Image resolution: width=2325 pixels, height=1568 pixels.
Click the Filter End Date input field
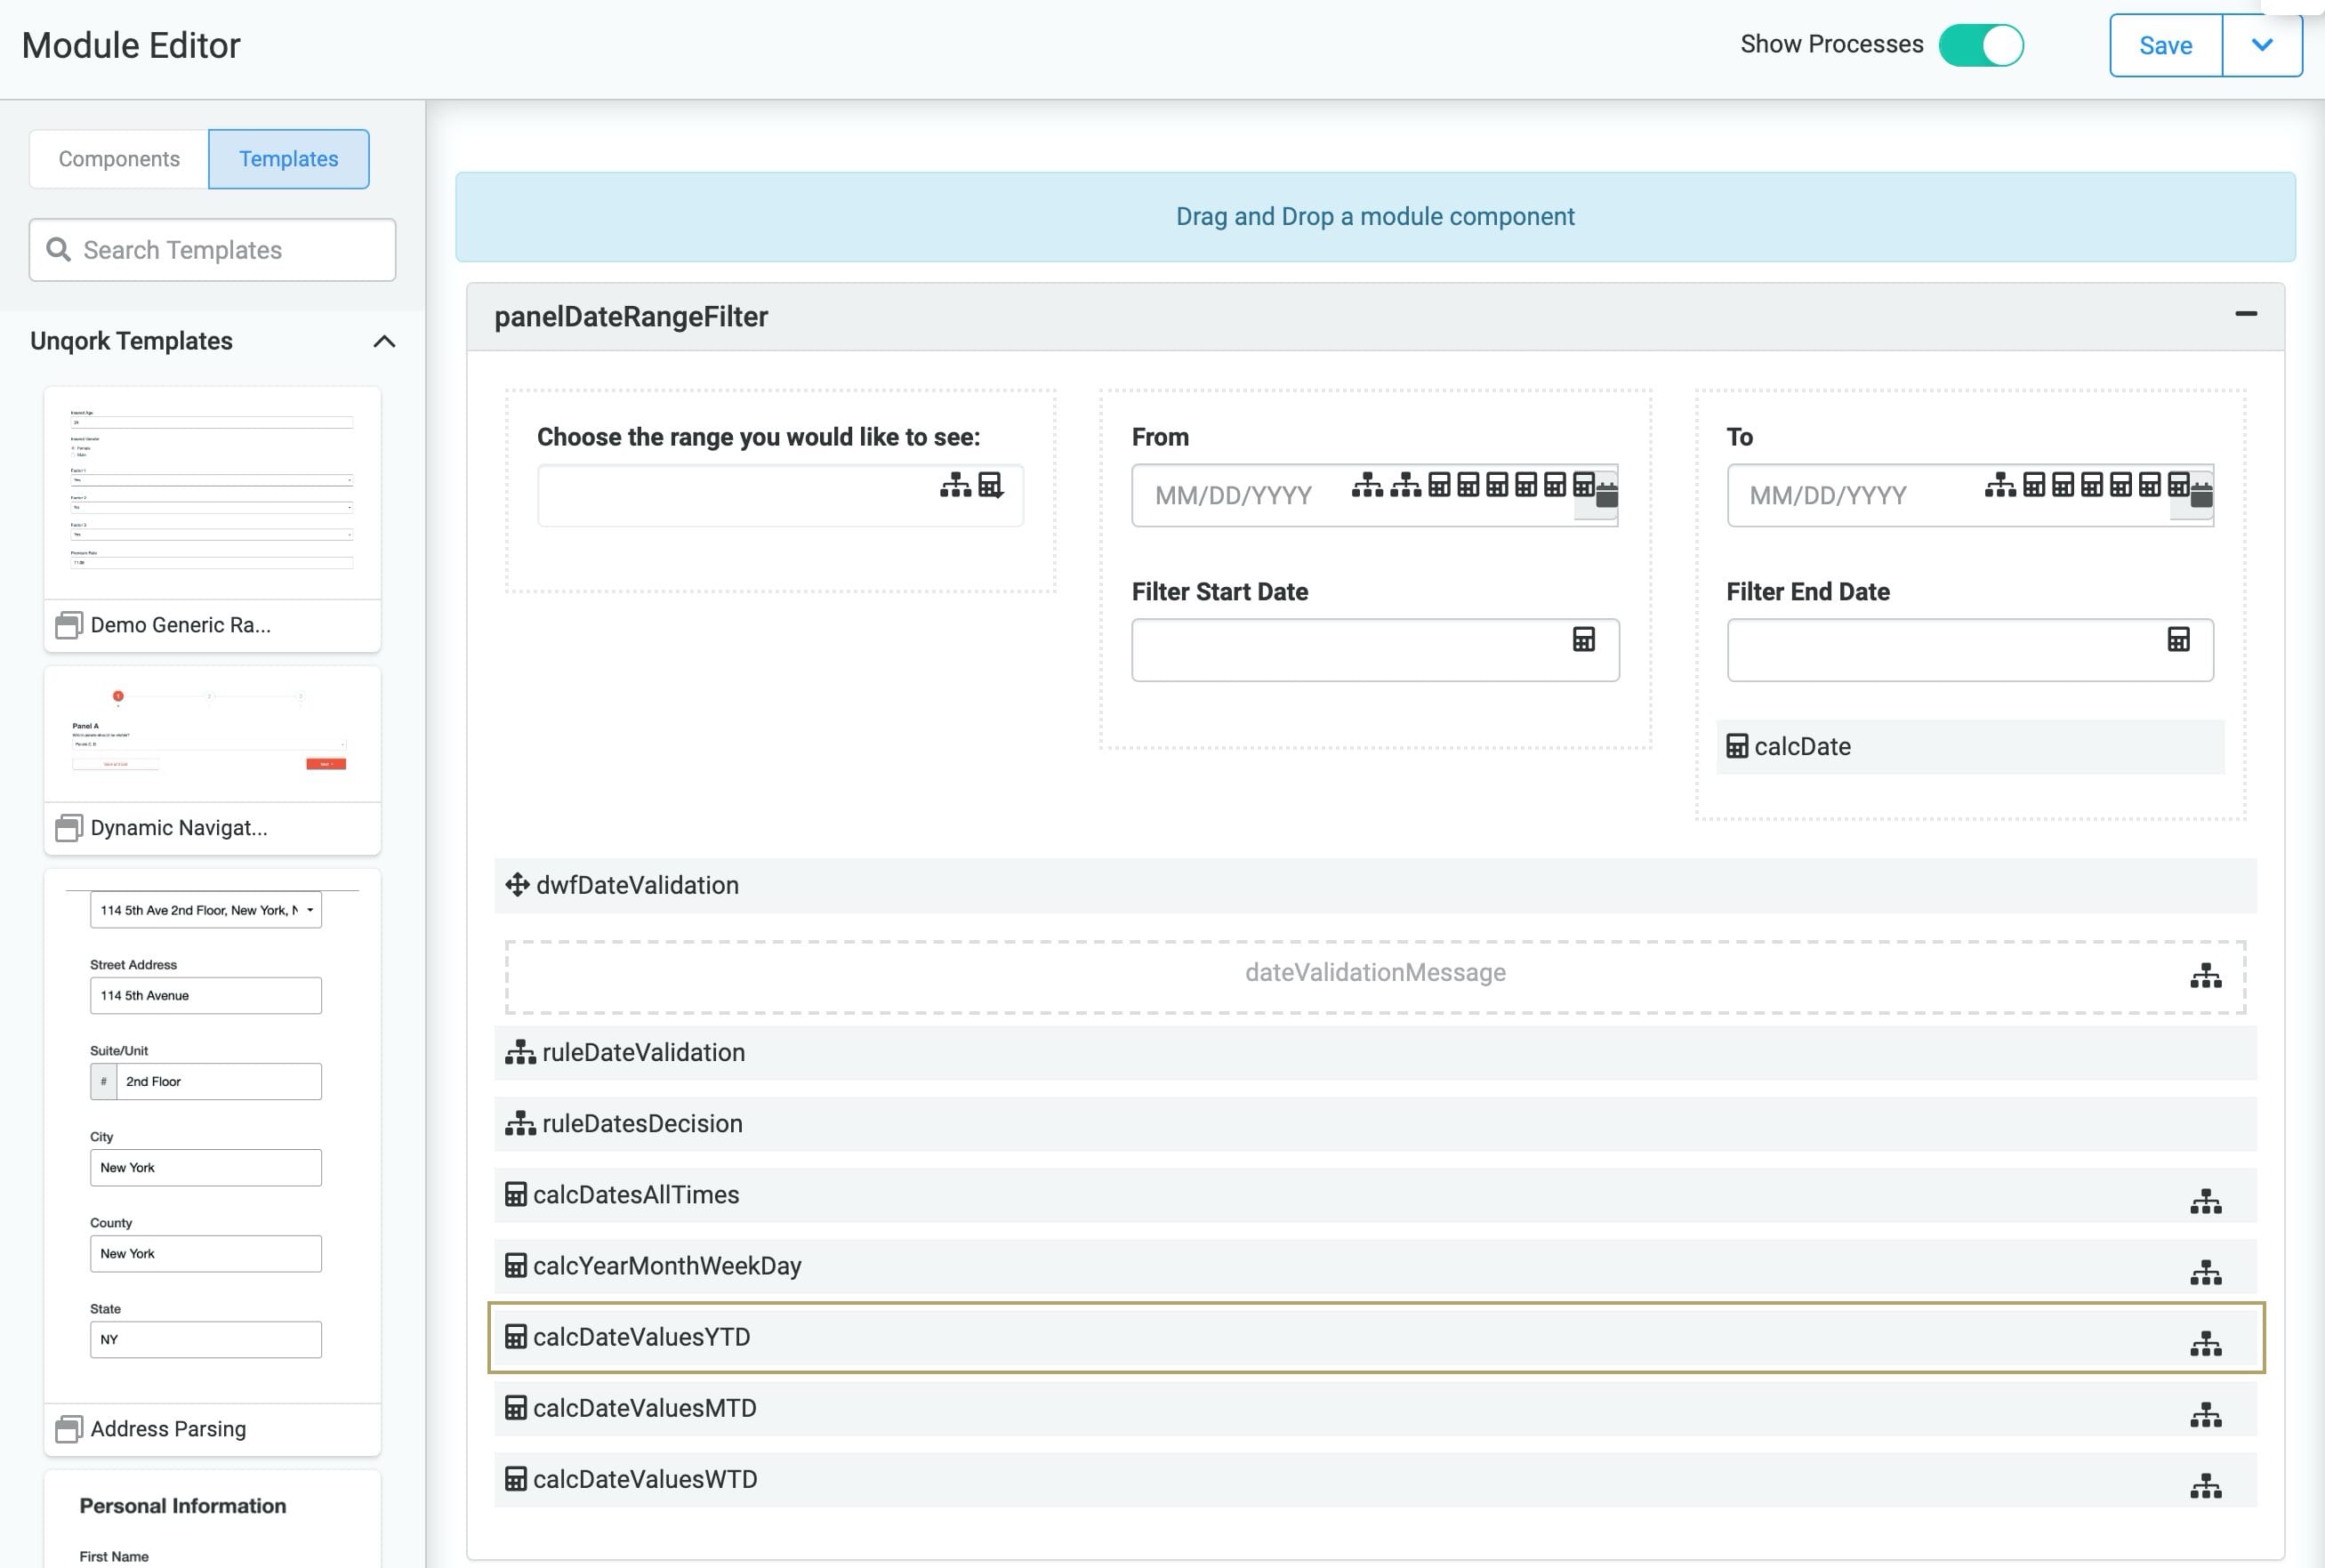tap(1969, 650)
